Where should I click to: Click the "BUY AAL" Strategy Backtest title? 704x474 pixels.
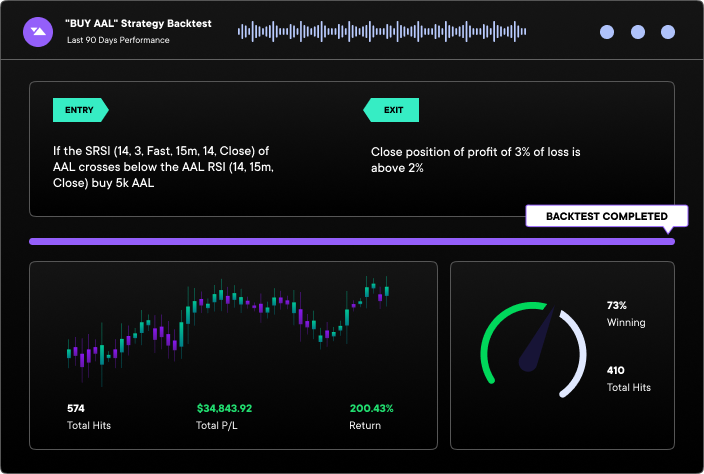(x=139, y=24)
